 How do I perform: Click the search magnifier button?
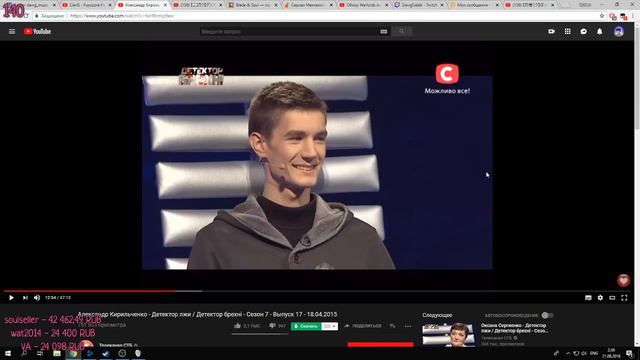402,31
